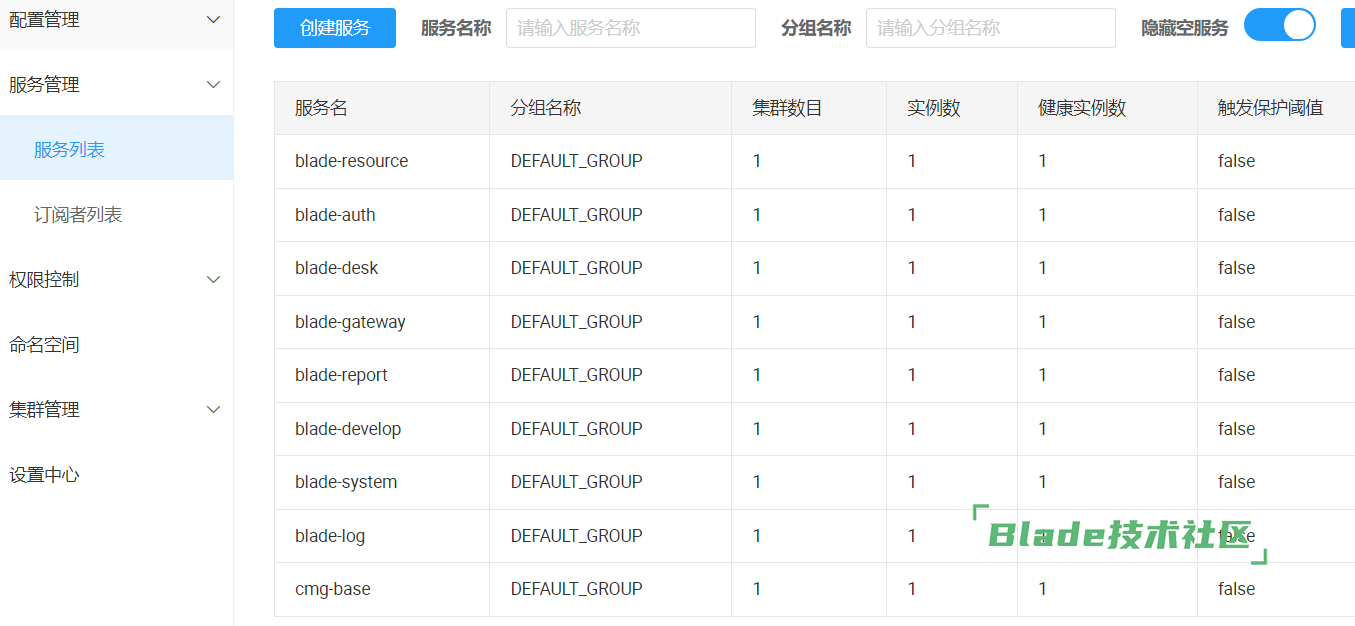Click the false threshold value for blade-system
The width and height of the screenshot is (1355, 626).
[x=1236, y=482]
